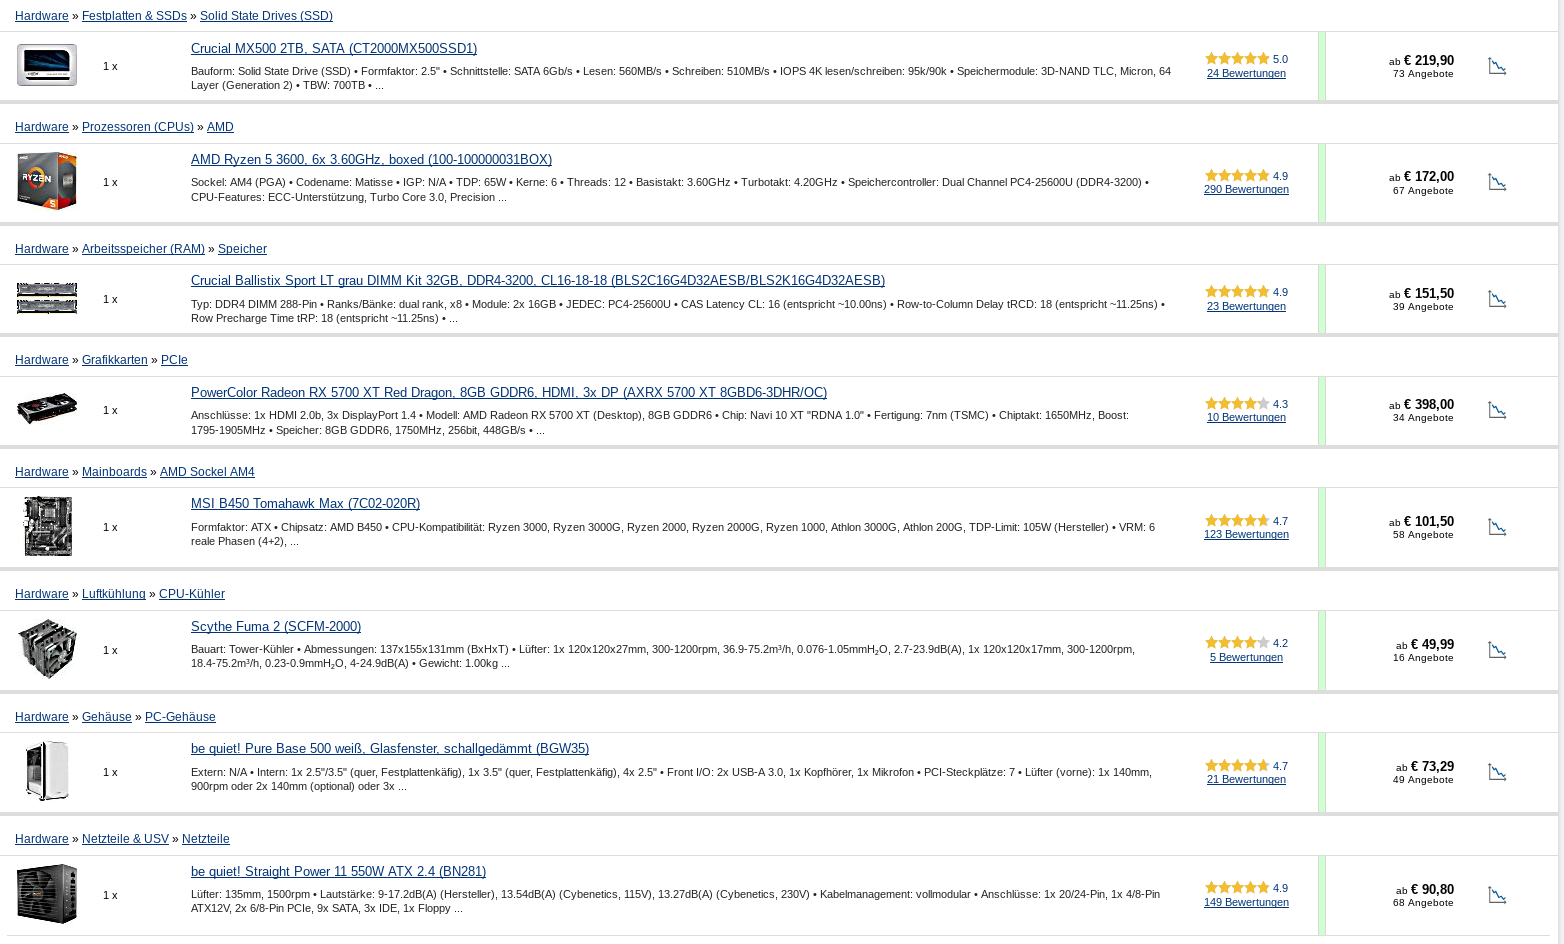
Task: Open AMD Ryzen 5 3600 boxed product page
Action: pyautogui.click(x=371, y=159)
